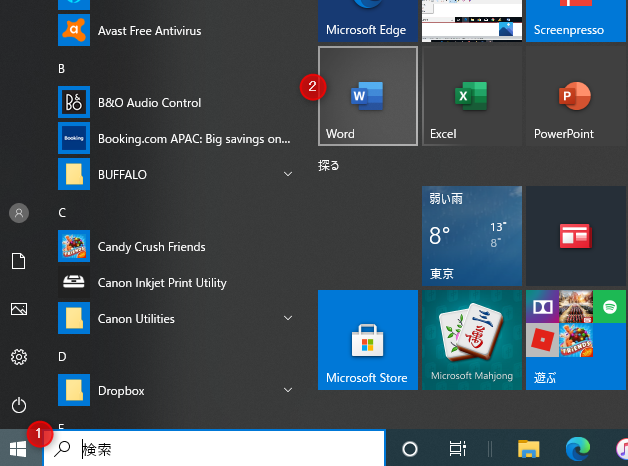Screen dimensions: 628x466
Task: Open the red News tile
Action: point(575,236)
